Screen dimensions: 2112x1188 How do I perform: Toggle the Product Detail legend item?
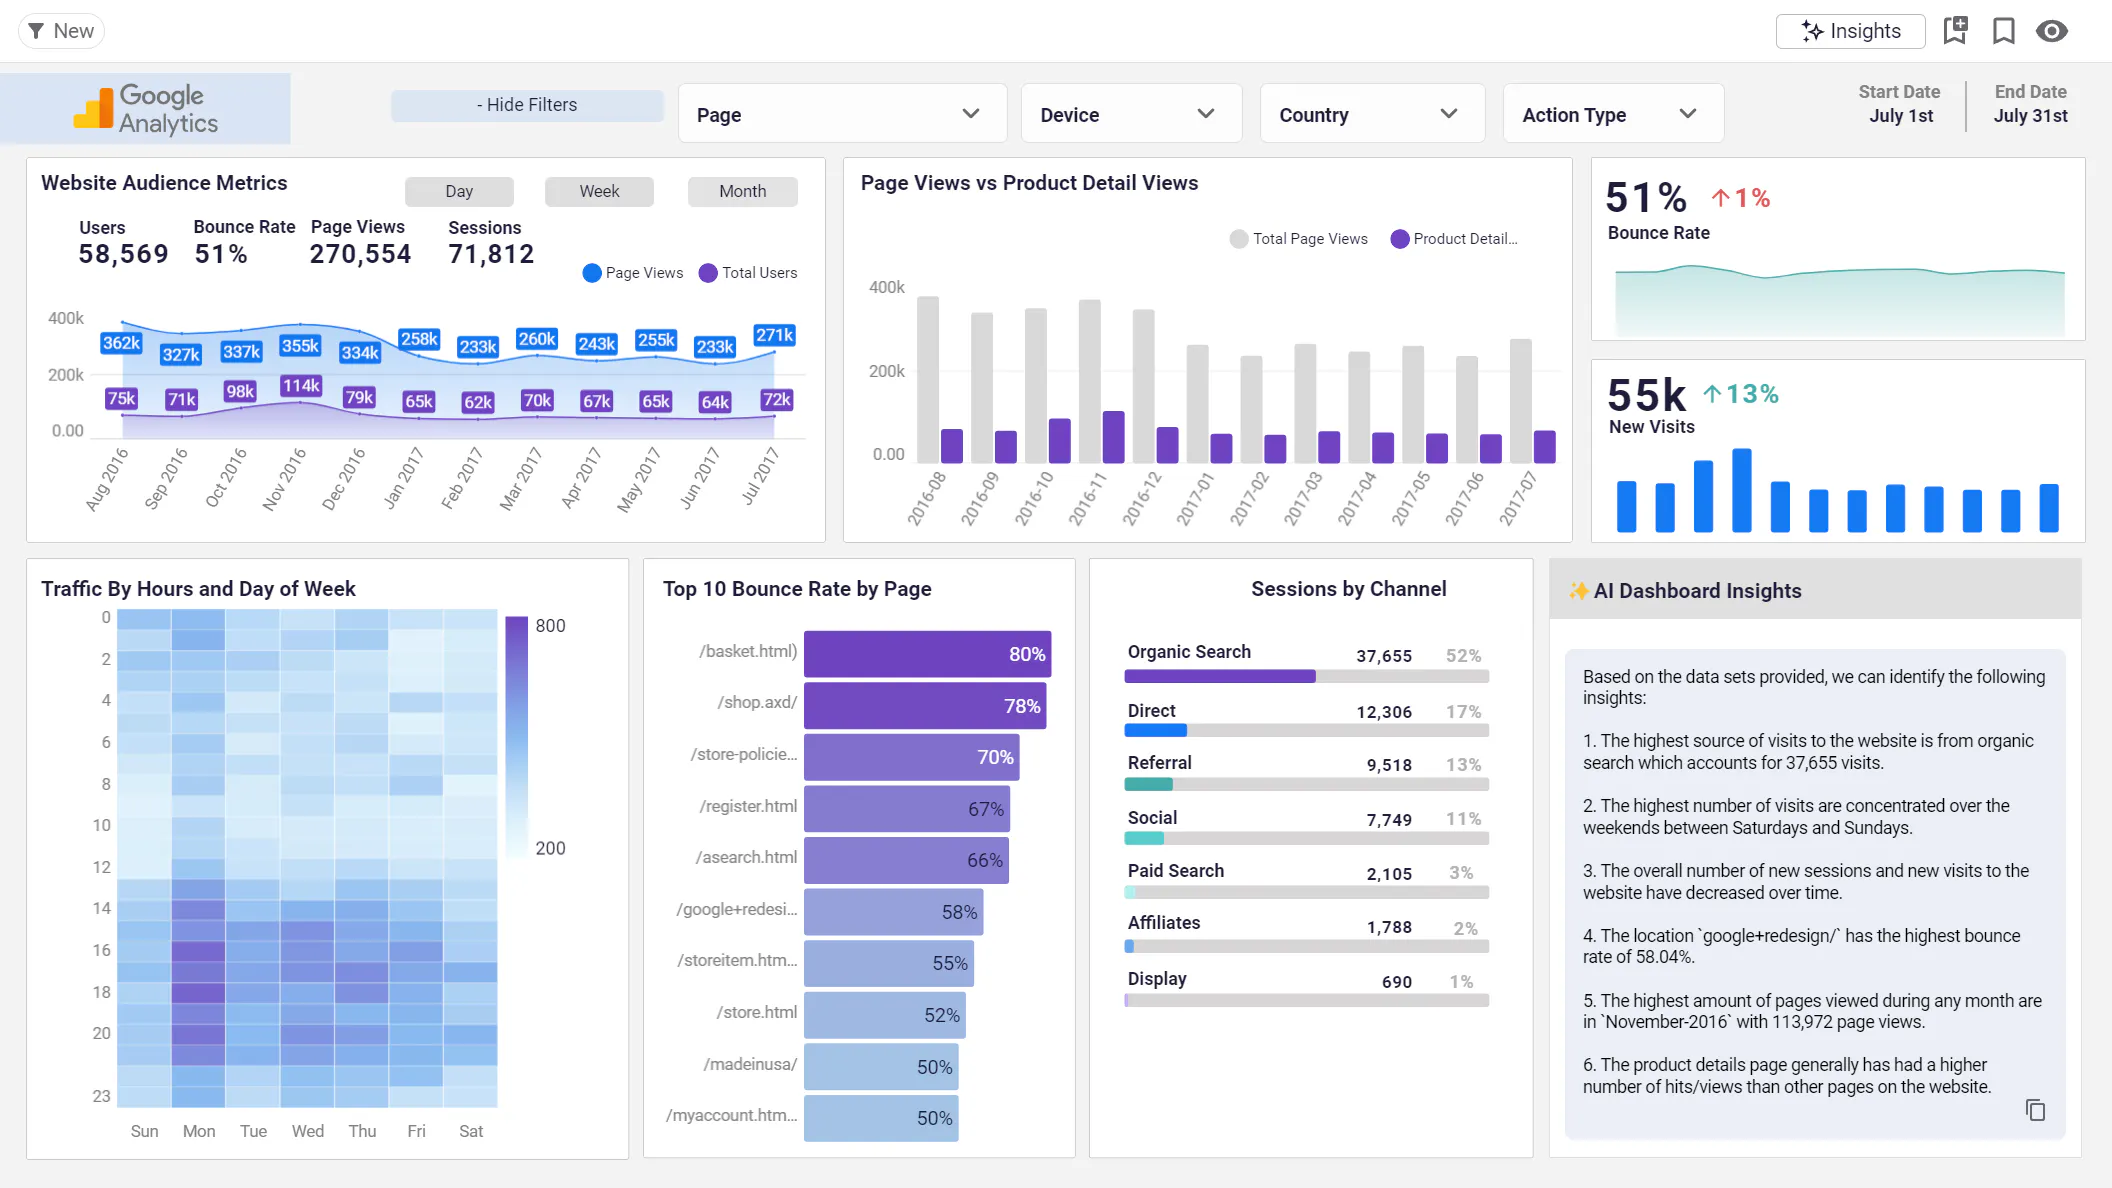(1454, 239)
